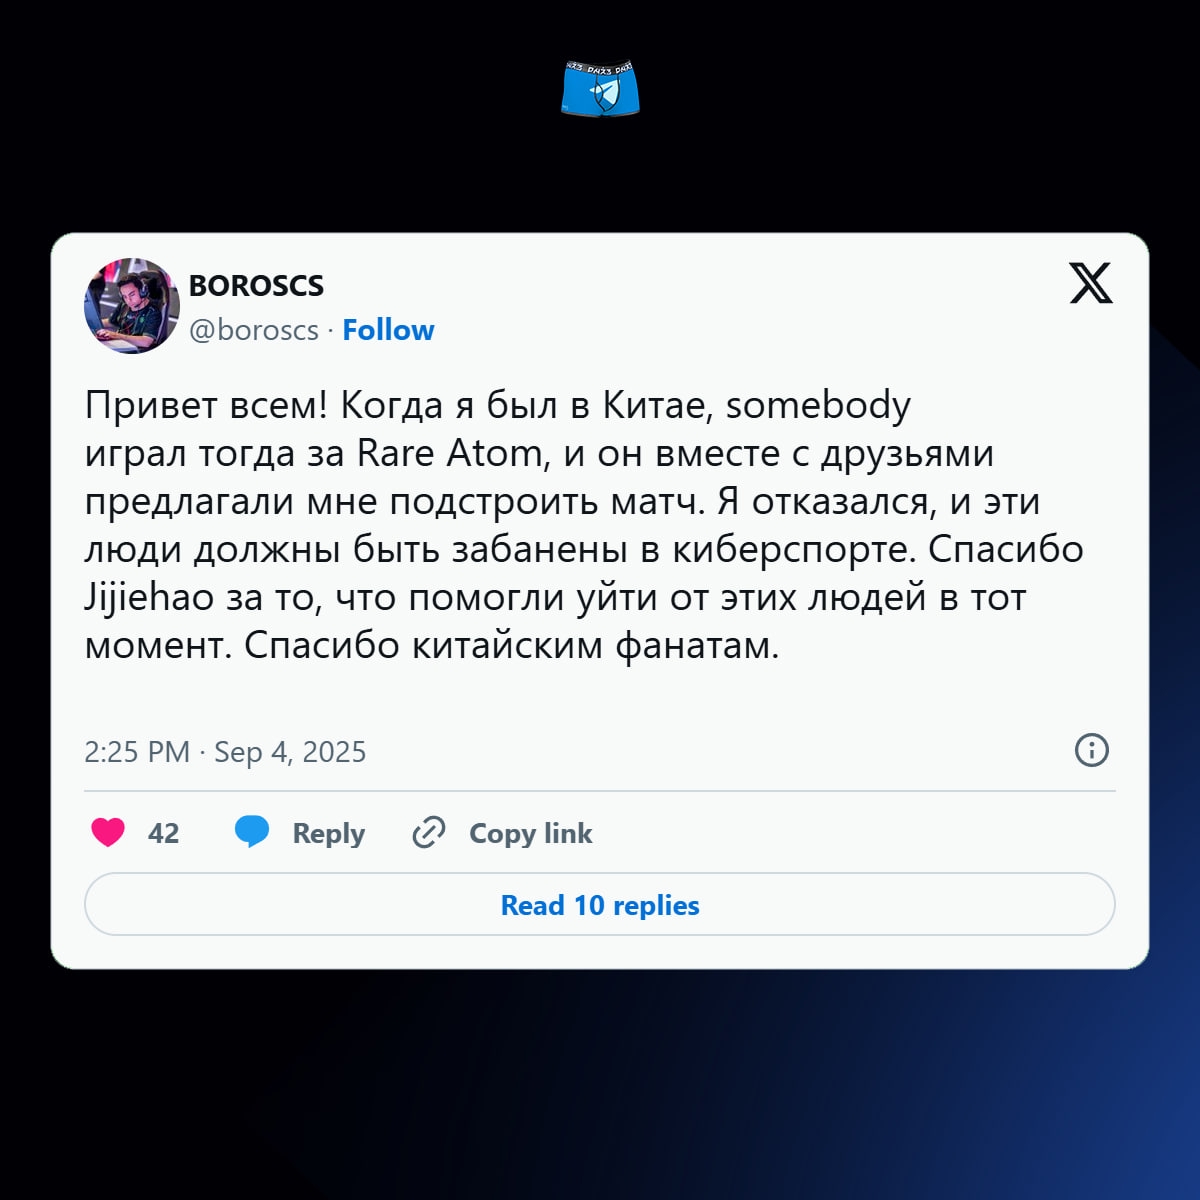Screen dimensions: 1200x1200
Task: Open the BOROSCS display name
Action: pos(256,286)
